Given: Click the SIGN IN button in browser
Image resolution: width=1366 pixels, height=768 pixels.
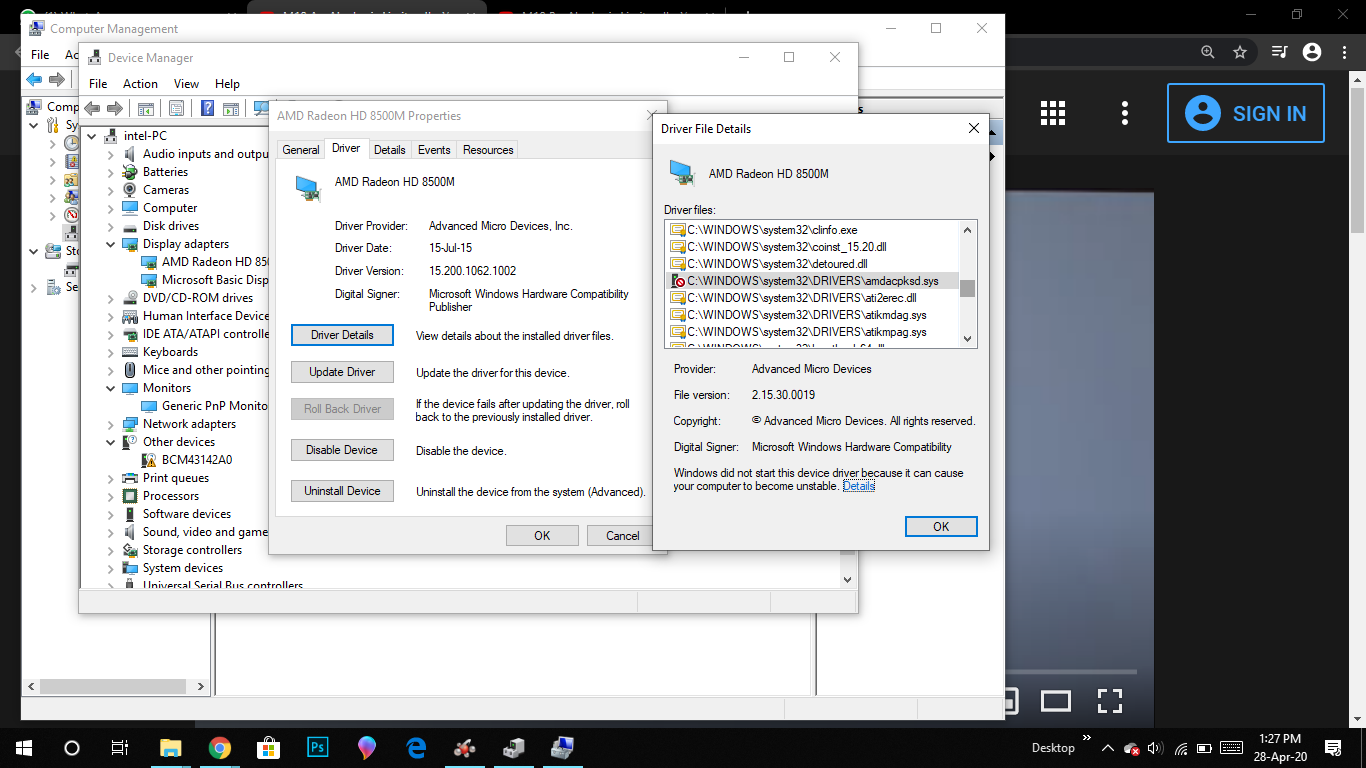Looking at the screenshot, I should click(1245, 113).
